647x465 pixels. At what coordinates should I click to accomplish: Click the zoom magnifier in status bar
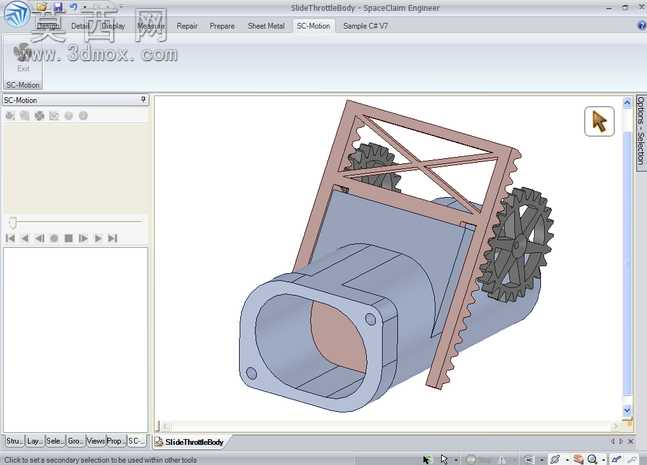tap(593, 459)
